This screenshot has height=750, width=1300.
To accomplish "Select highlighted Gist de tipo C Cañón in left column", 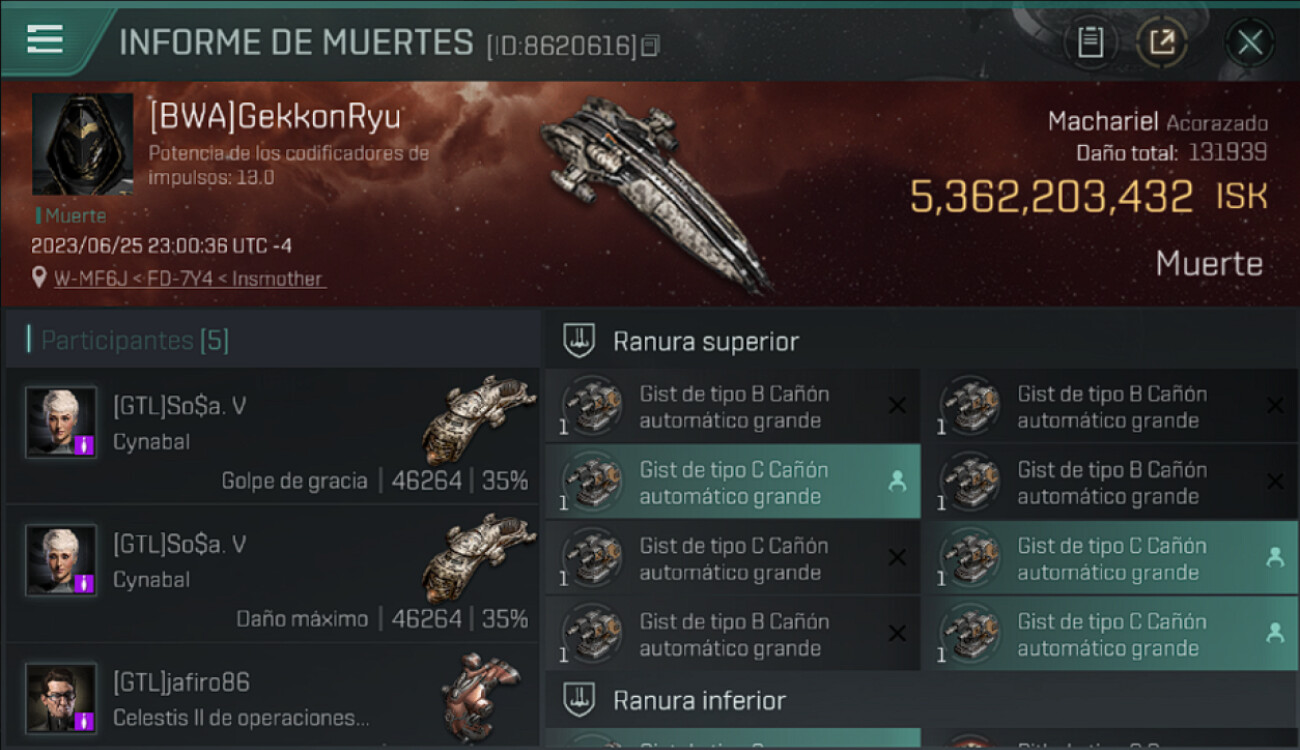I will 731,482.
